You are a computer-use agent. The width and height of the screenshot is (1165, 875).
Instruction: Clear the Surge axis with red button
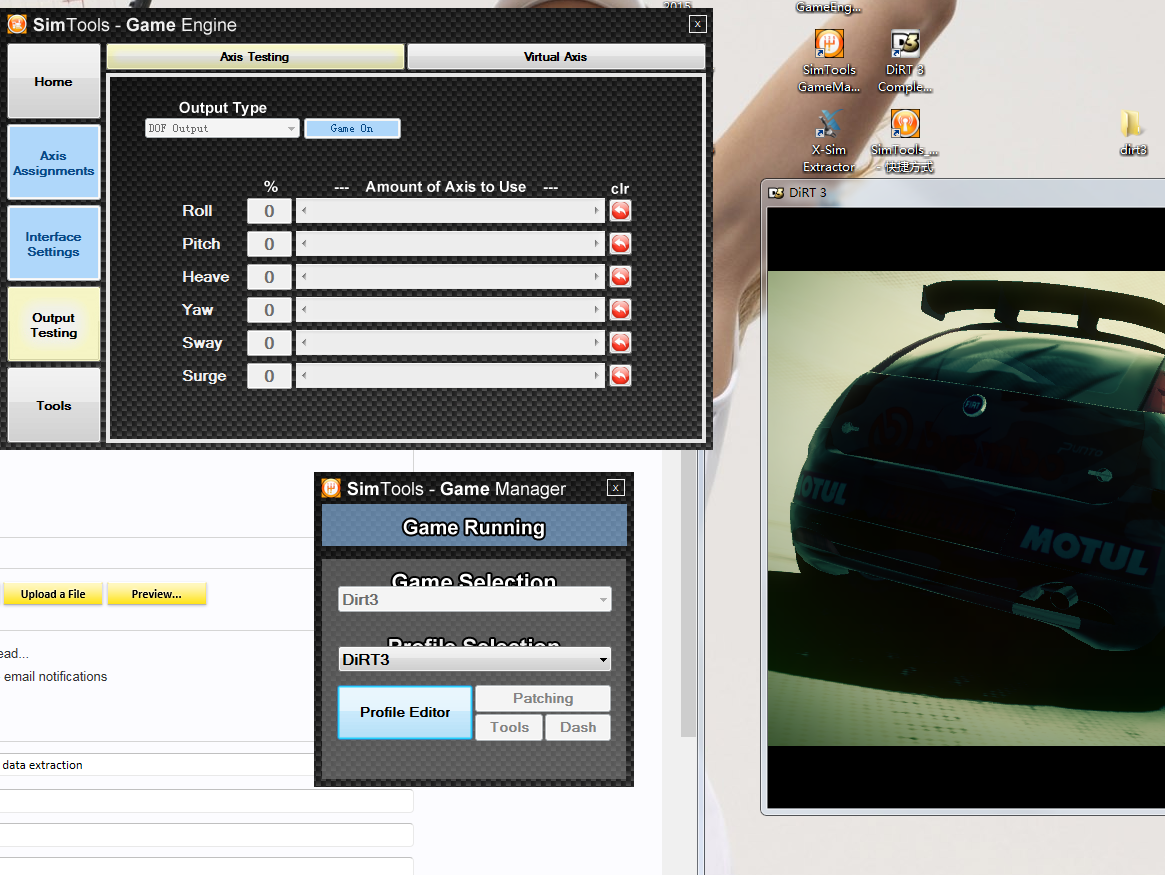[x=620, y=376]
